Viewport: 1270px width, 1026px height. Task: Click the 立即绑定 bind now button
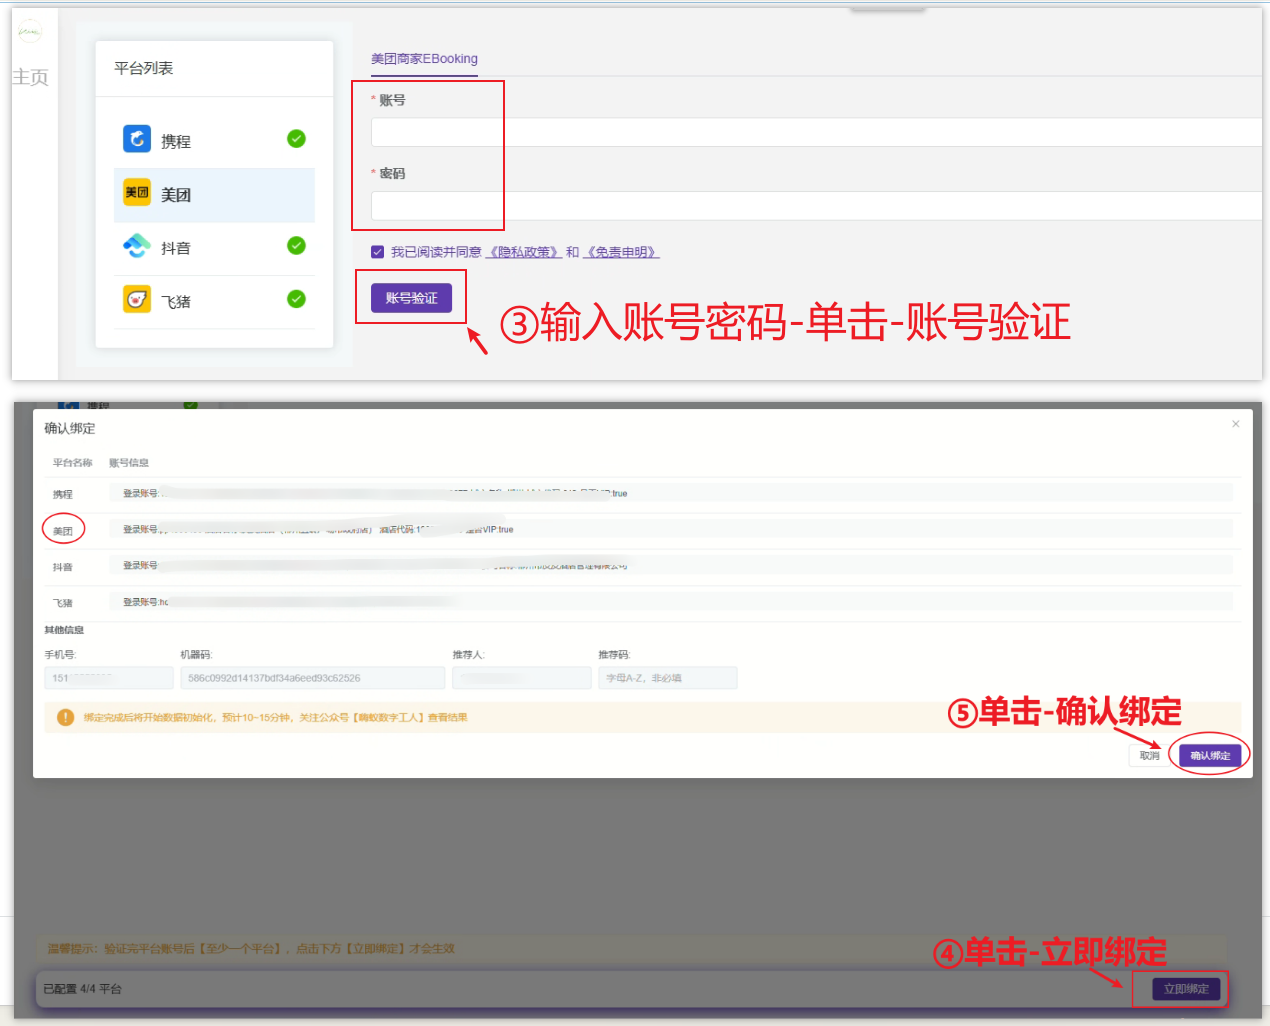pyautogui.click(x=1184, y=989)
